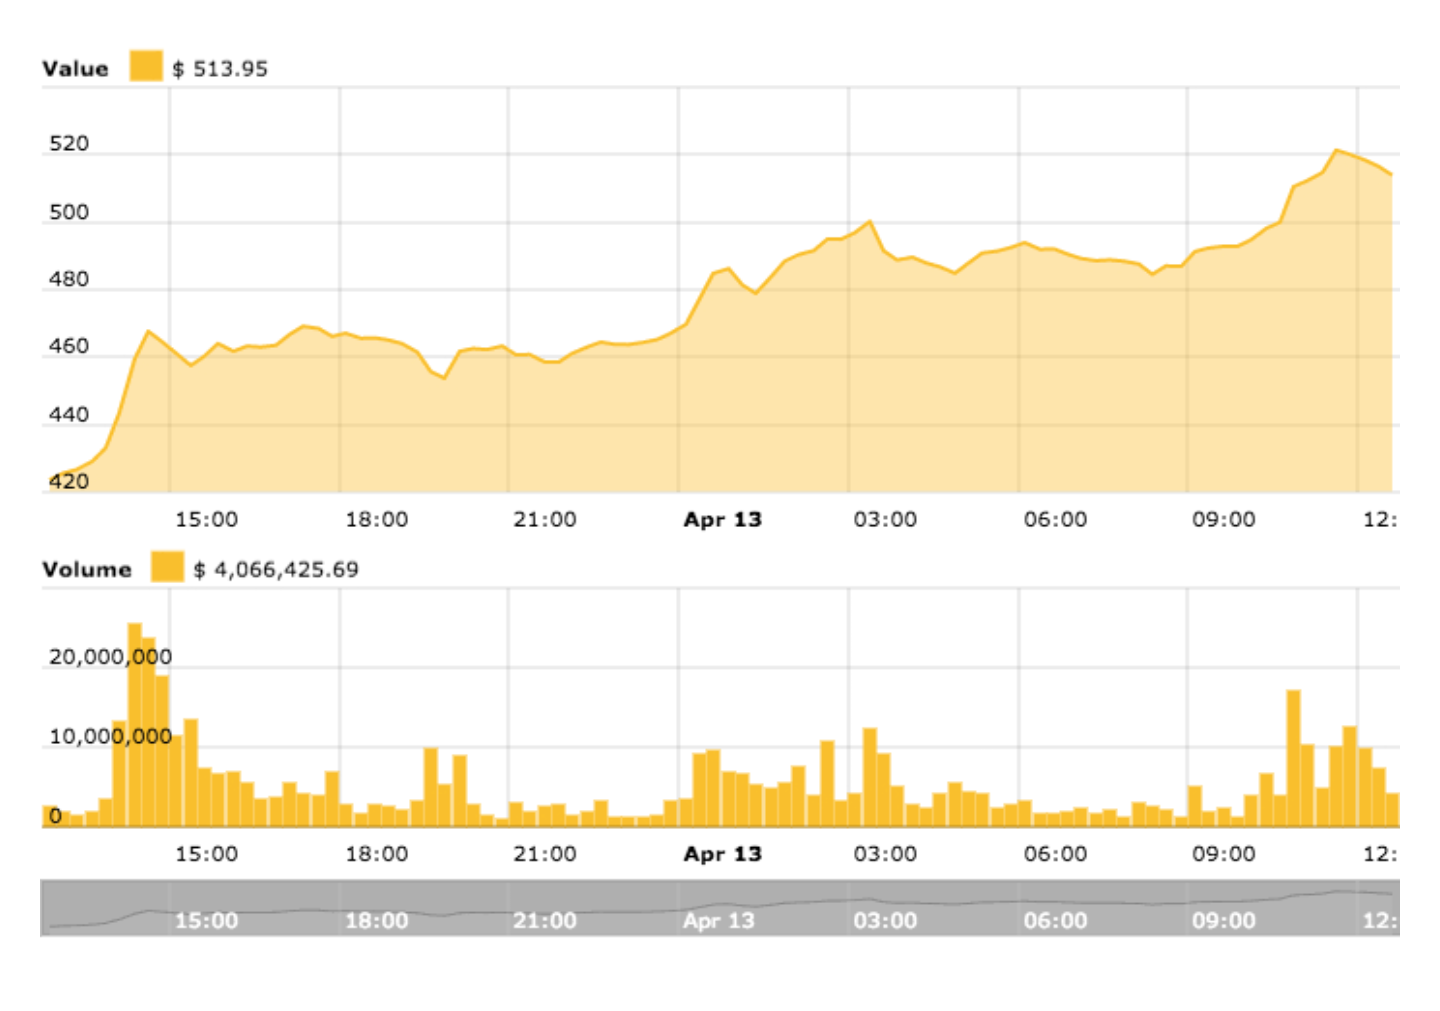Click the Apr 13 label under the volume chart
Screen dimensions: 1440x1011
722,854
